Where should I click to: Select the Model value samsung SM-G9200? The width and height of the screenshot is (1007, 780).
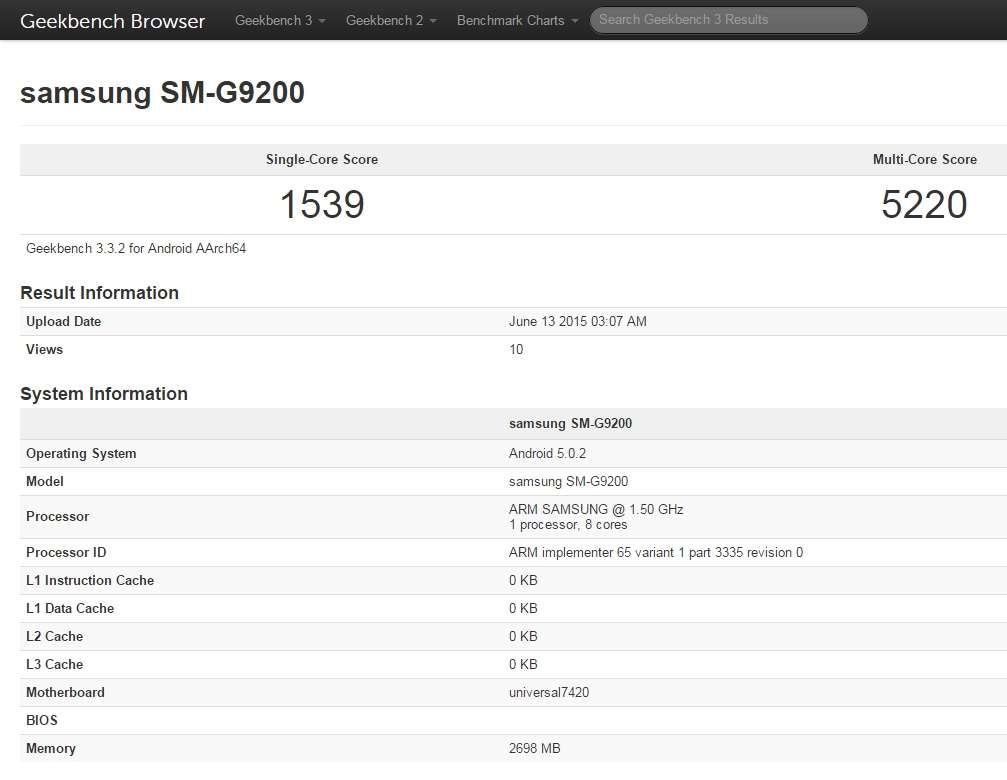coord(568,481)
